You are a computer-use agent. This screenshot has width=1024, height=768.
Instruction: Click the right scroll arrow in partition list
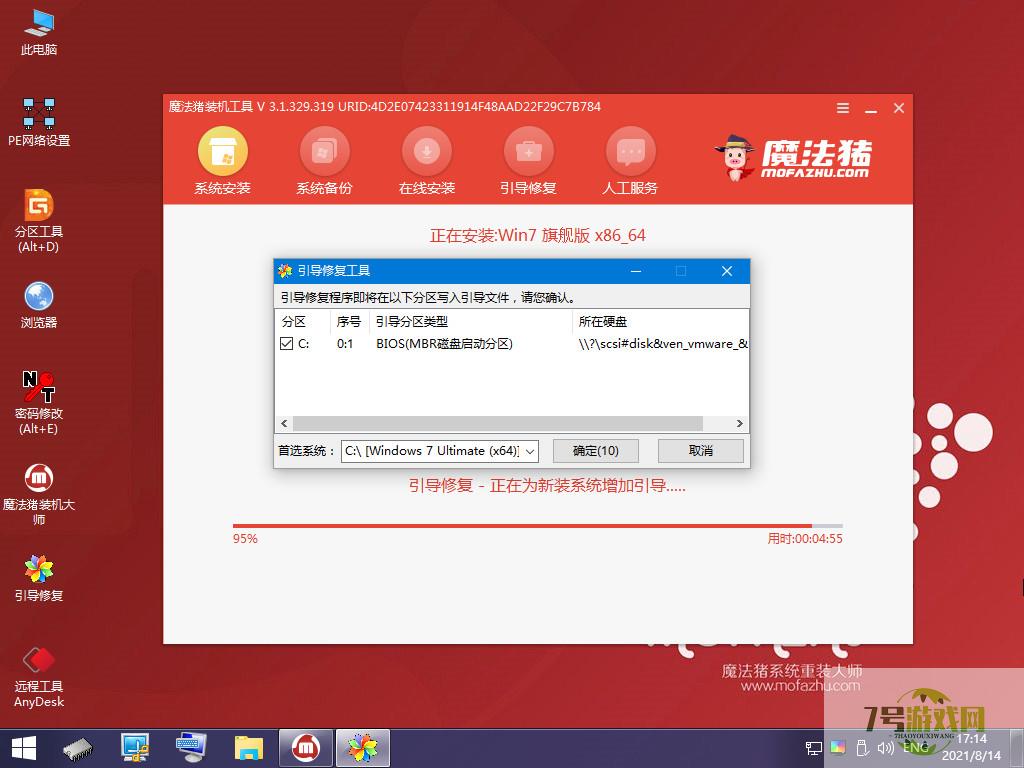[739, 423]
